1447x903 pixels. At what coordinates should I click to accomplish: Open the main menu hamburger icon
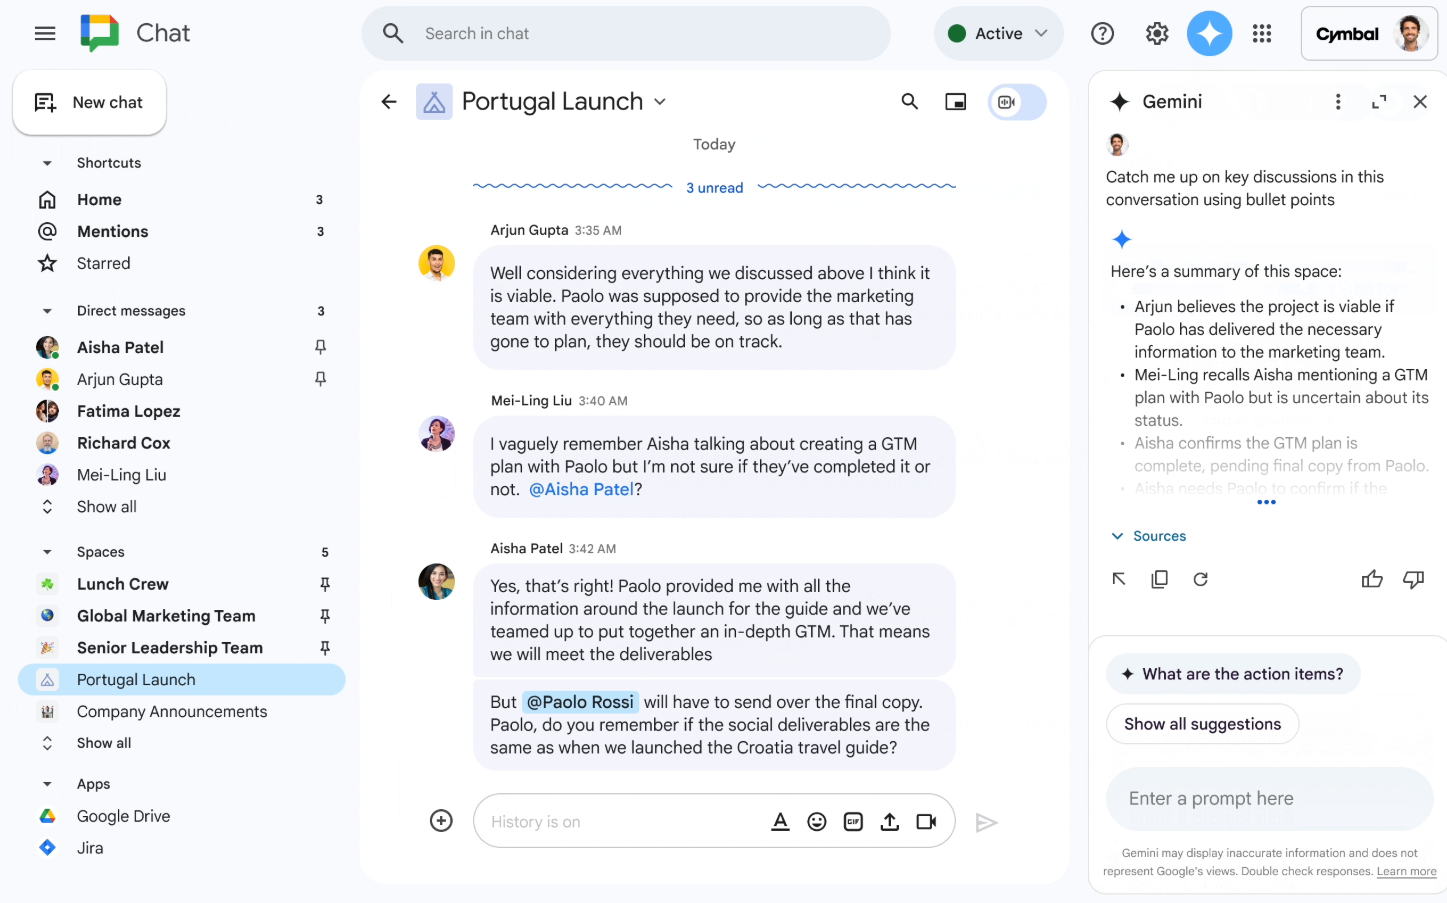(45, 33)
